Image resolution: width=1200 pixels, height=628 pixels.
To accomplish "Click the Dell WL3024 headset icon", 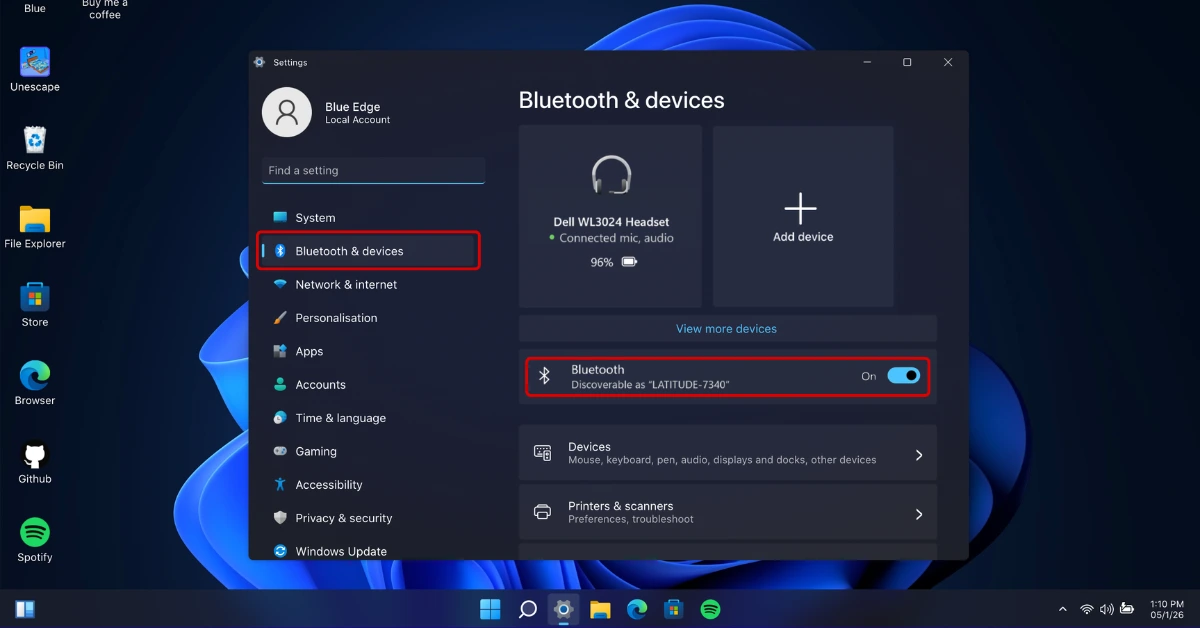I will click(611, 175).
